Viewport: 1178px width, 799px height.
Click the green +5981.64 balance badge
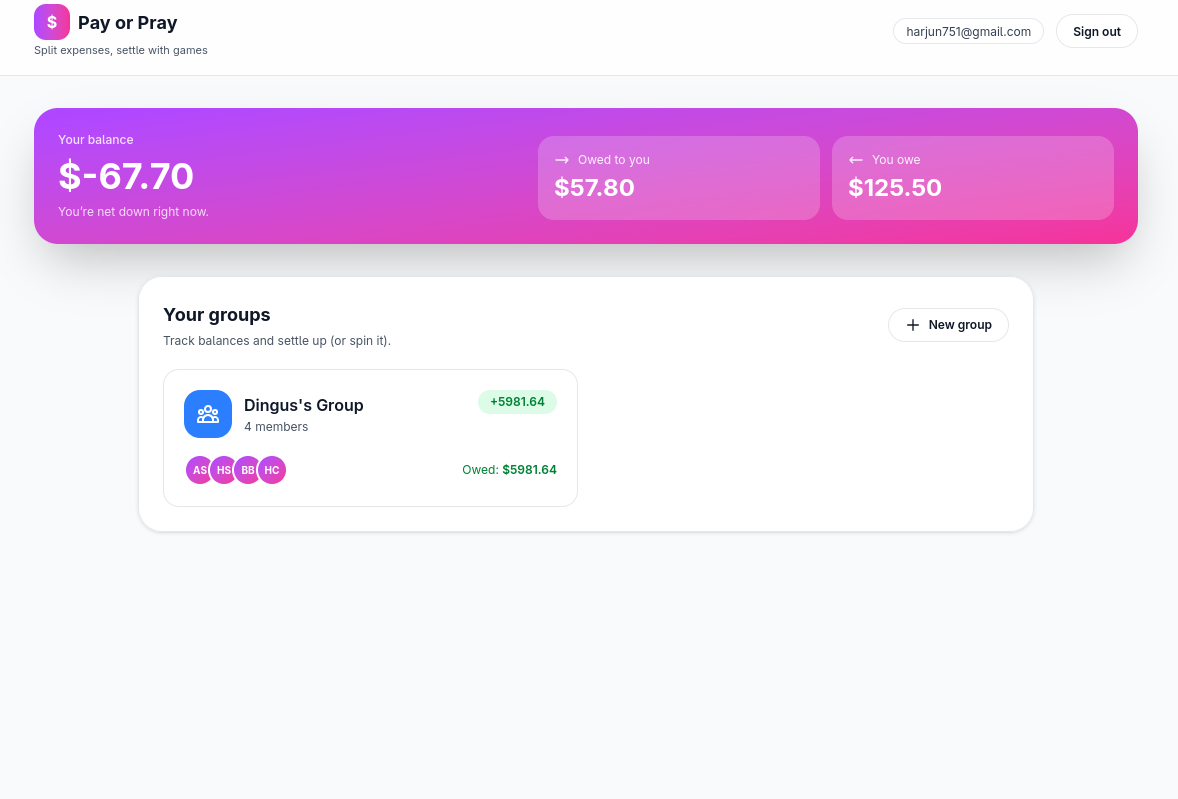point(517,402)
